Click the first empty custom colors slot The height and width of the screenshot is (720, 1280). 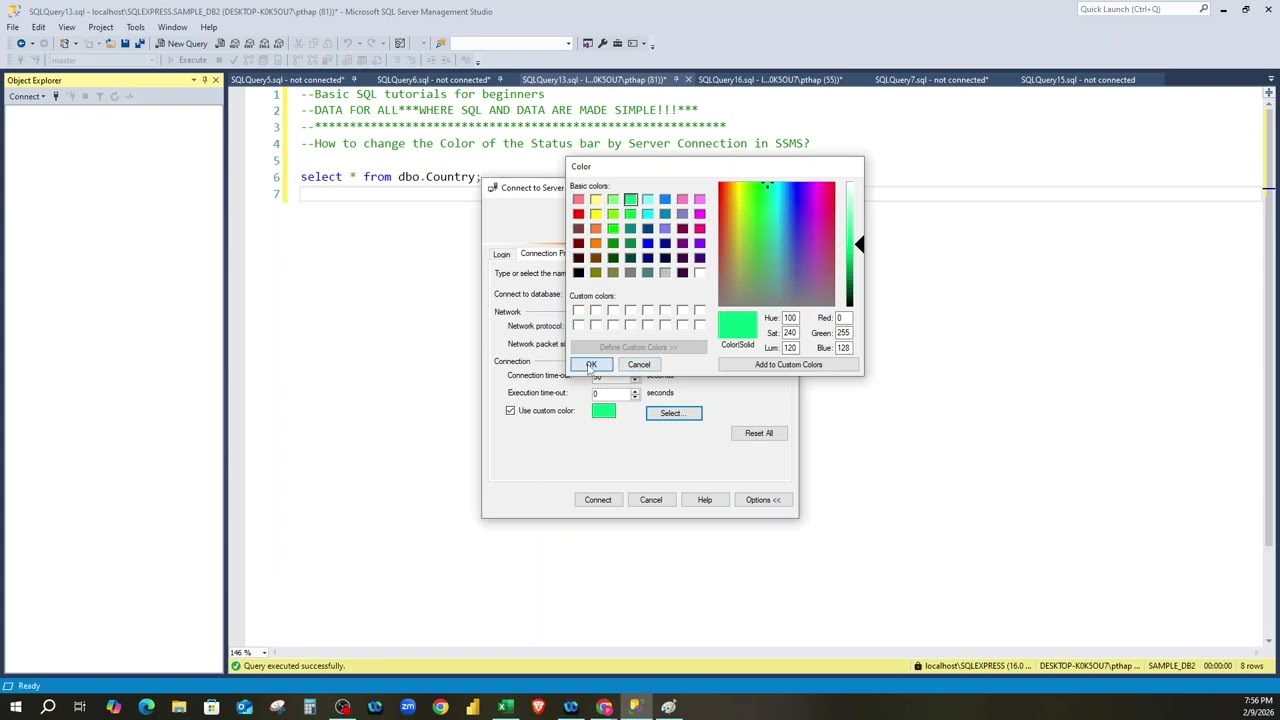(578, 310)
